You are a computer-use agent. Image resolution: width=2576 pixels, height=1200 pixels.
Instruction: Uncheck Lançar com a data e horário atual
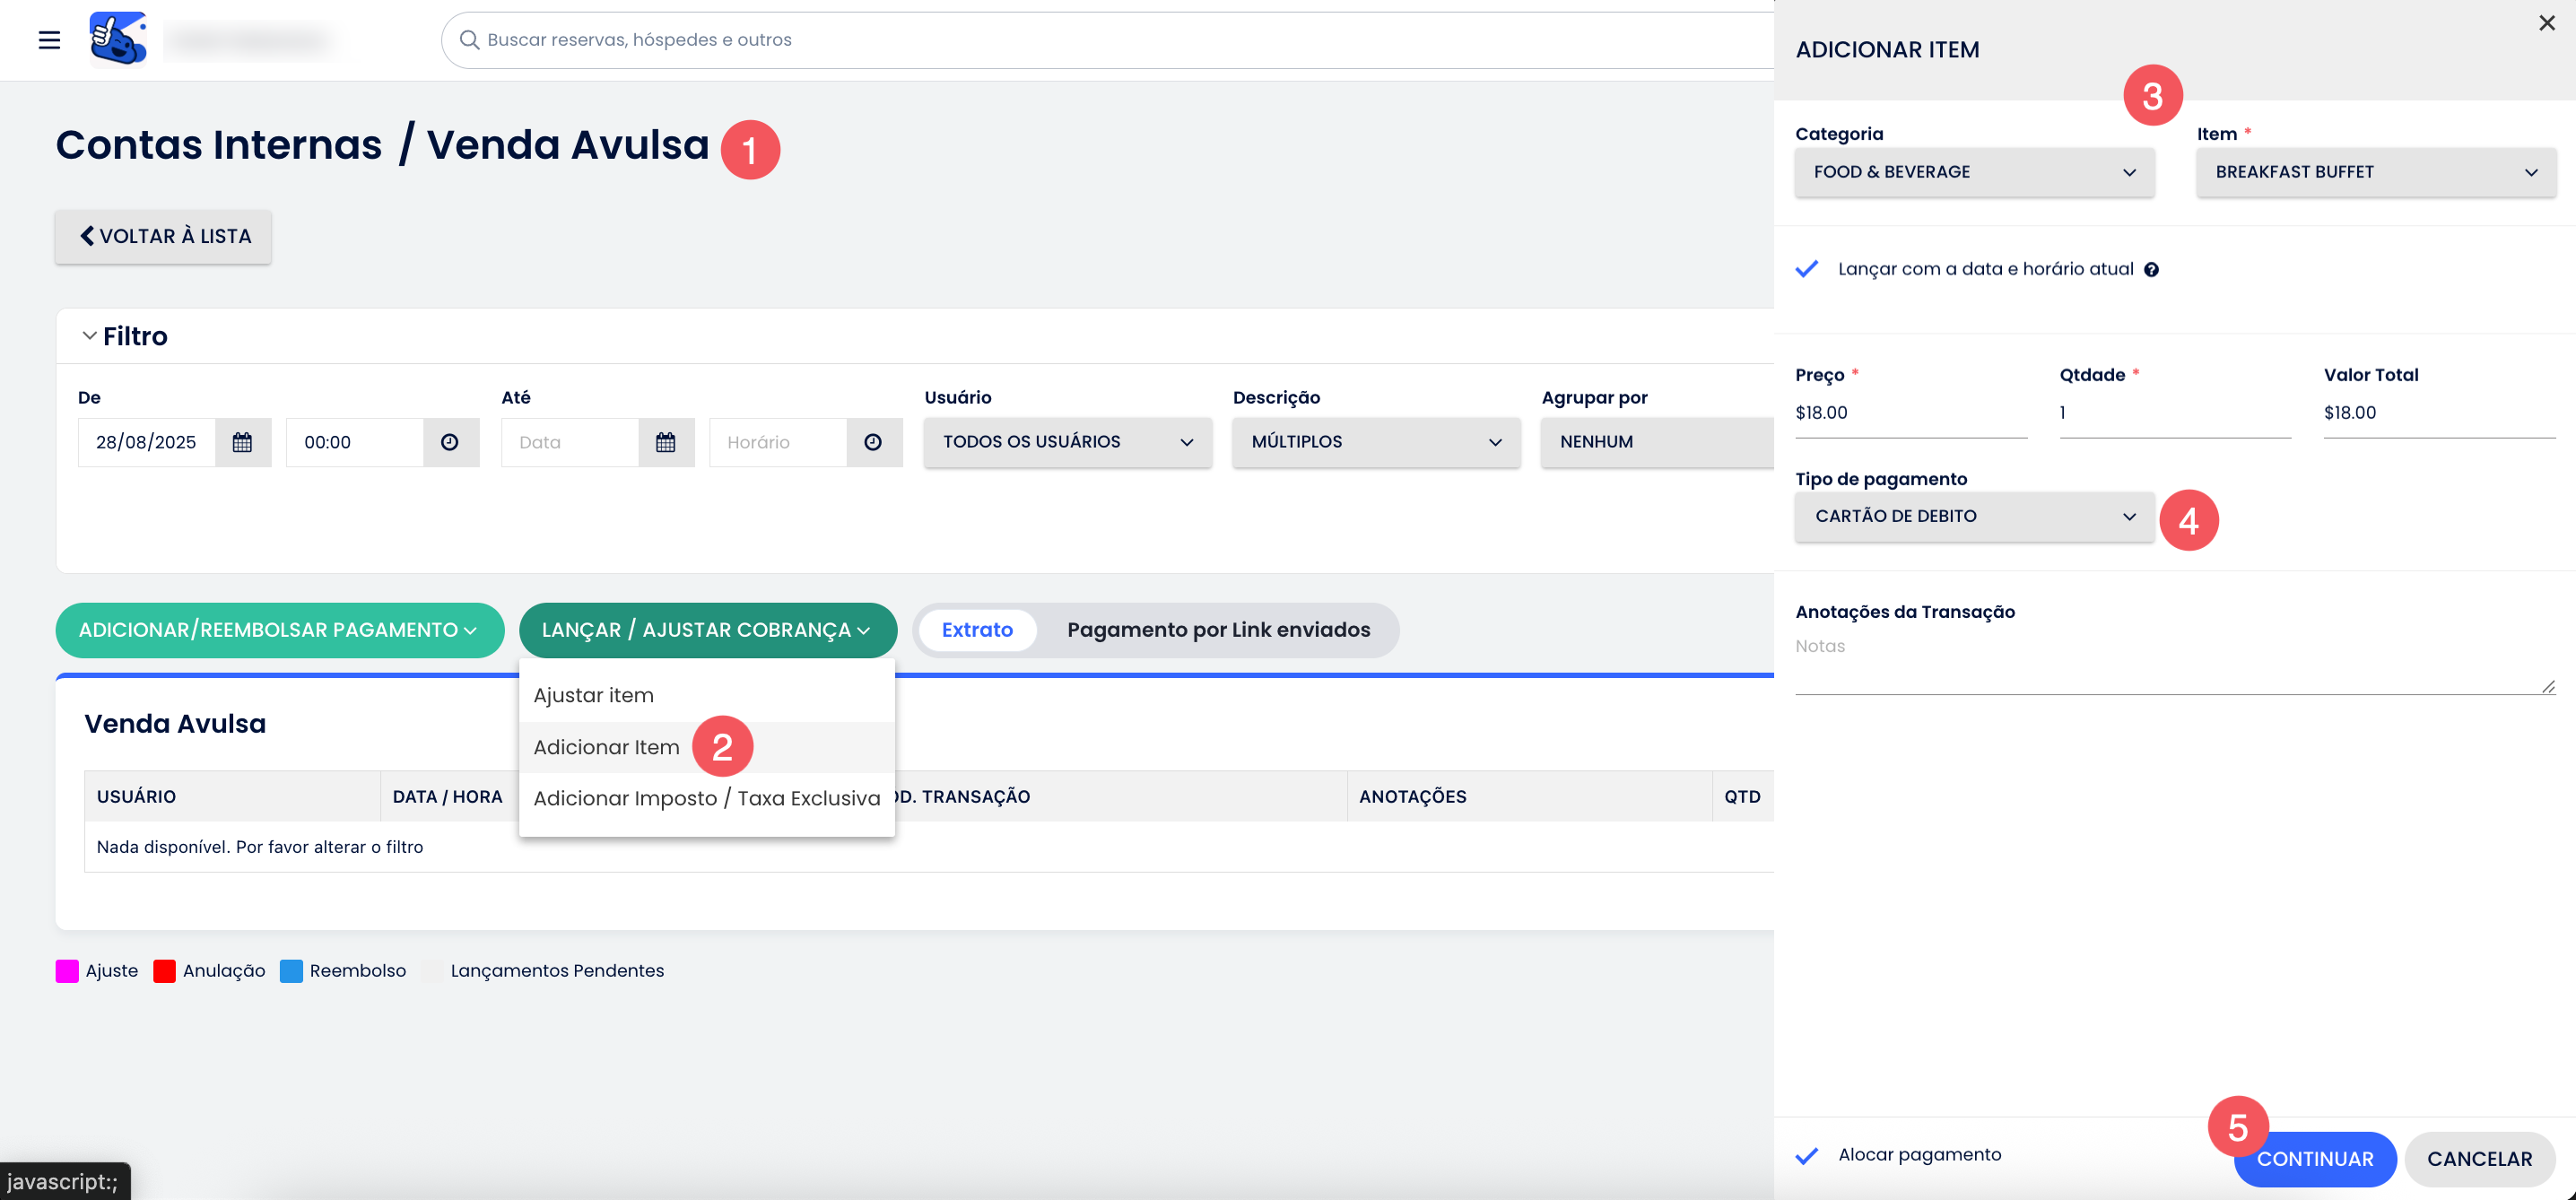[x=1807, y=269]
